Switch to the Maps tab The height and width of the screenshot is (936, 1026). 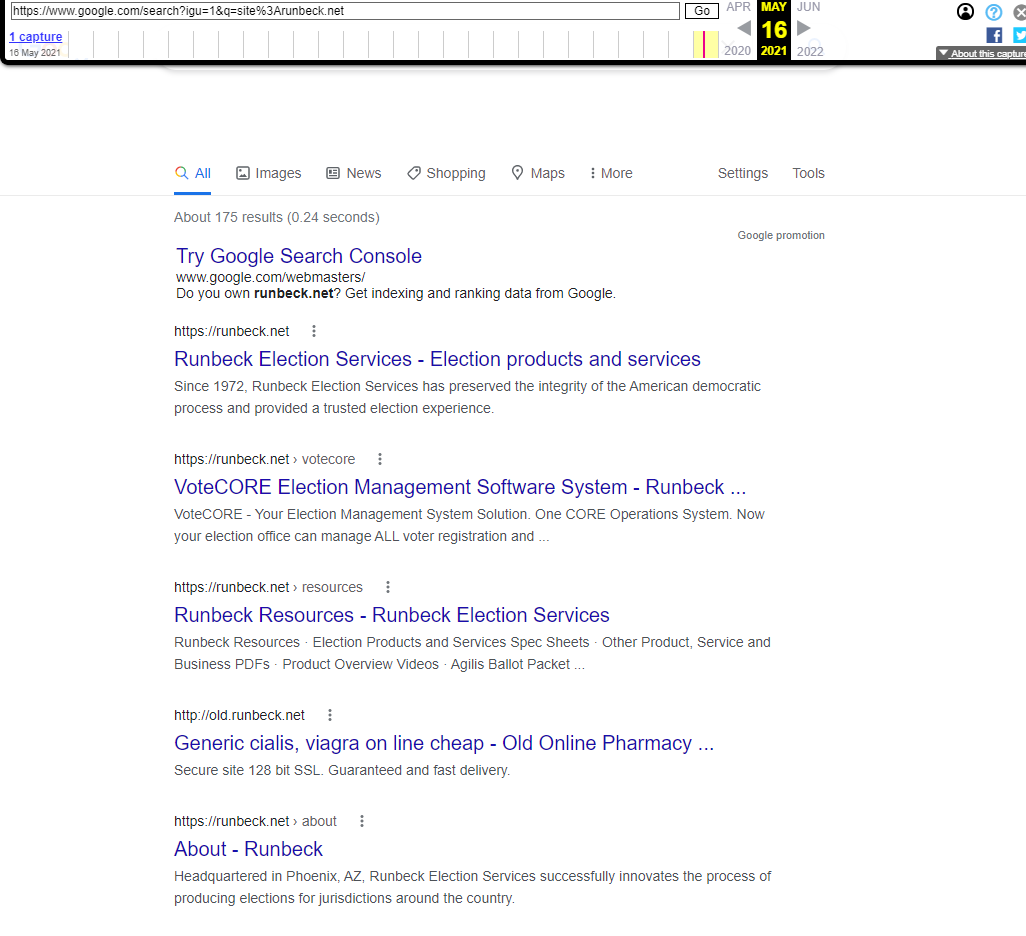coord(538,173)
